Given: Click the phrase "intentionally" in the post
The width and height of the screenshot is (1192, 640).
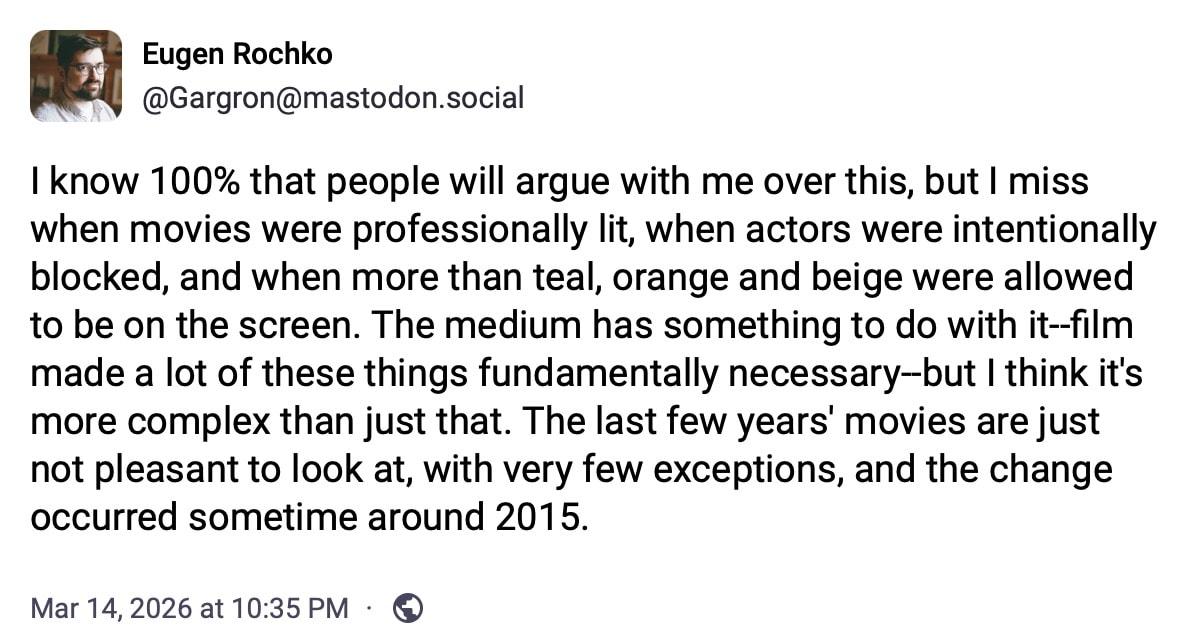Looking at the screenshot, I should [1058, 231].
